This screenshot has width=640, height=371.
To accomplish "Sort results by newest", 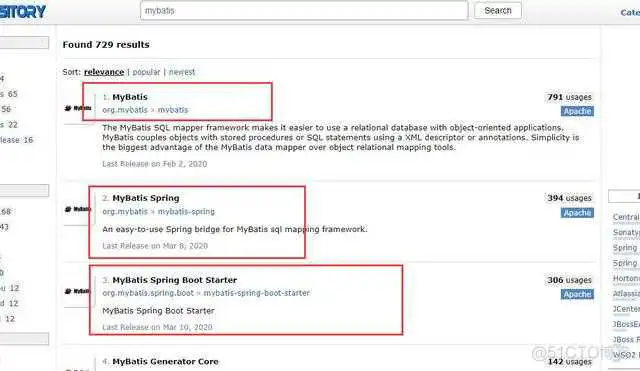I will (x=182, y=72).
